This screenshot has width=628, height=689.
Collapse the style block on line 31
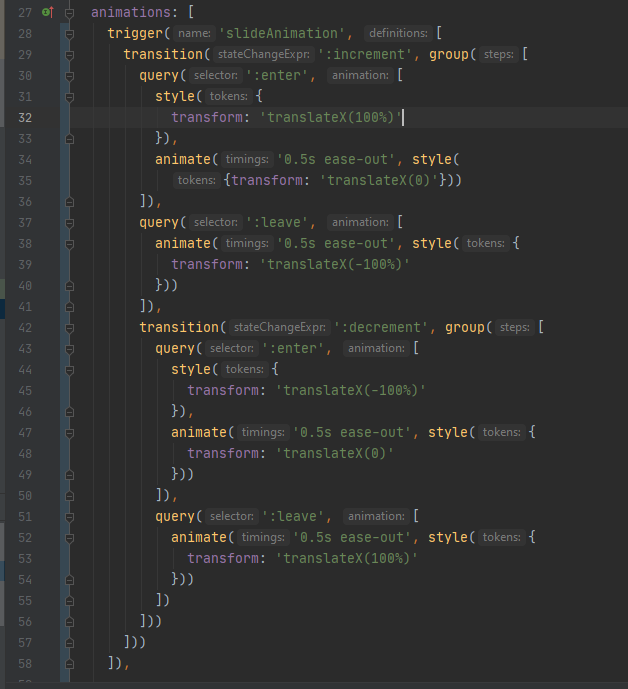tap(69, 97)
